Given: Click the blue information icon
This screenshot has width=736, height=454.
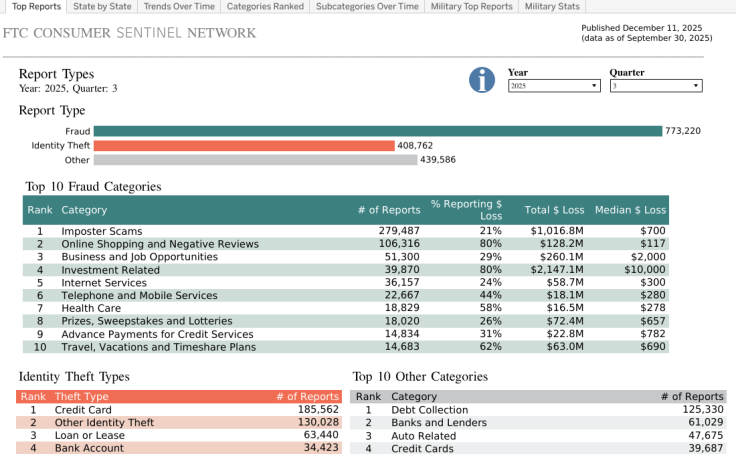Looking at the screenshot, I should coord(483,80).
